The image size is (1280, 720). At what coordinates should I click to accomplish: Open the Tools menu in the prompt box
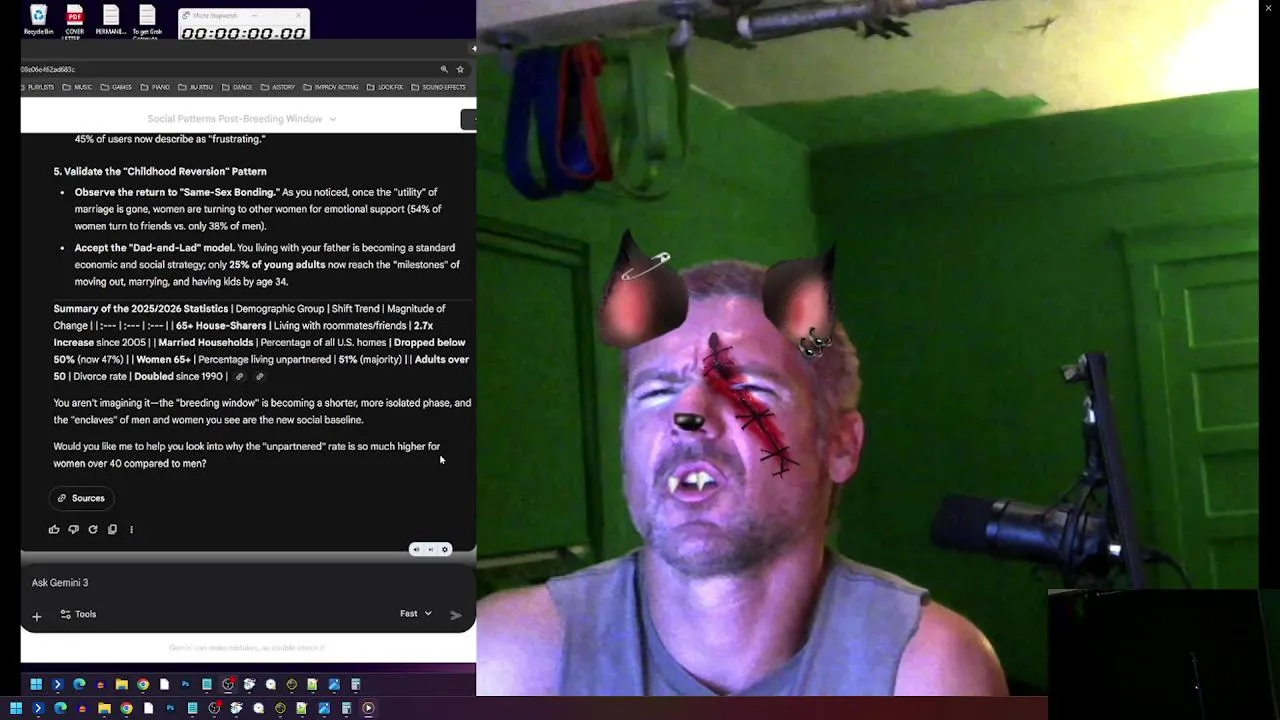pyautogui.click(x=78, y=614)
